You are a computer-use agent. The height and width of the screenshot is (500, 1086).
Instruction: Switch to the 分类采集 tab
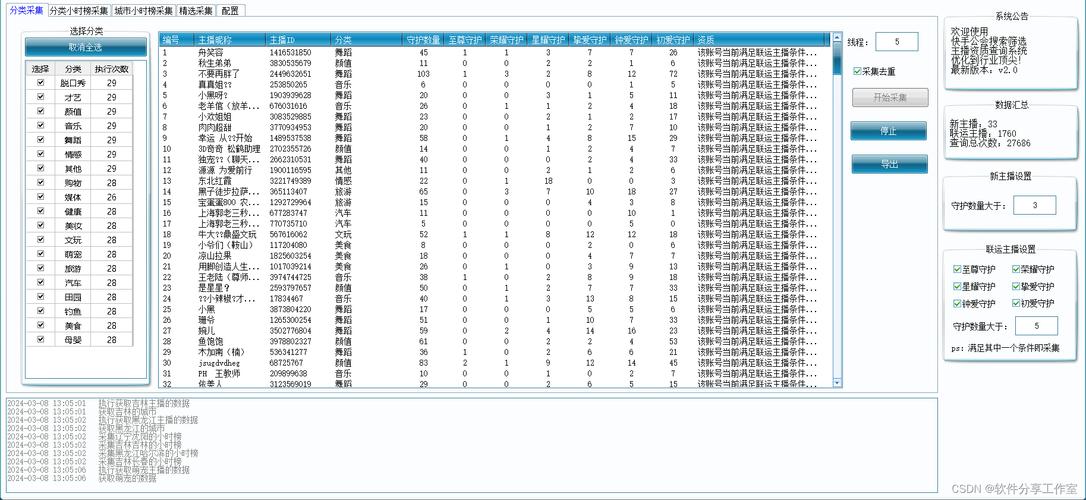pos(26,10)
